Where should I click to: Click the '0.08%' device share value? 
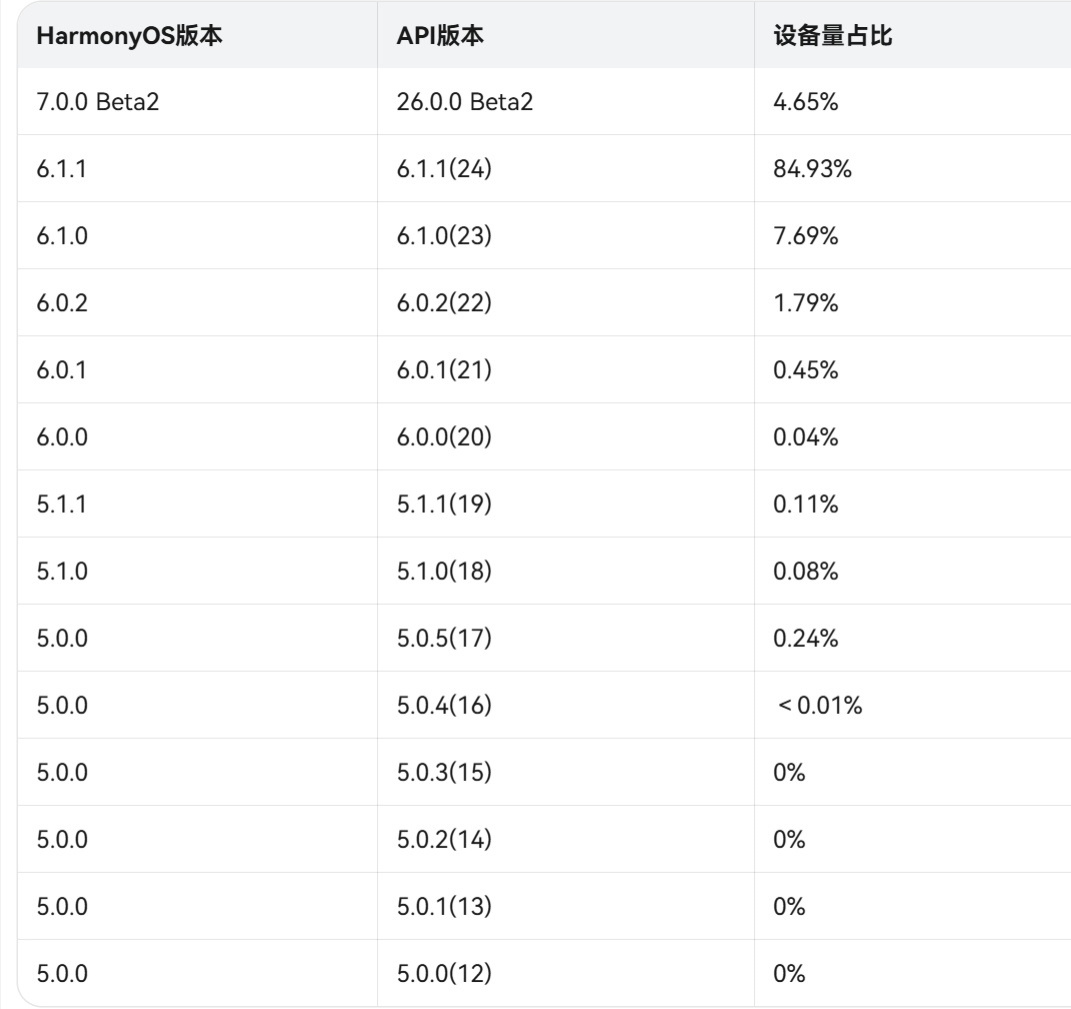point(805,571)
